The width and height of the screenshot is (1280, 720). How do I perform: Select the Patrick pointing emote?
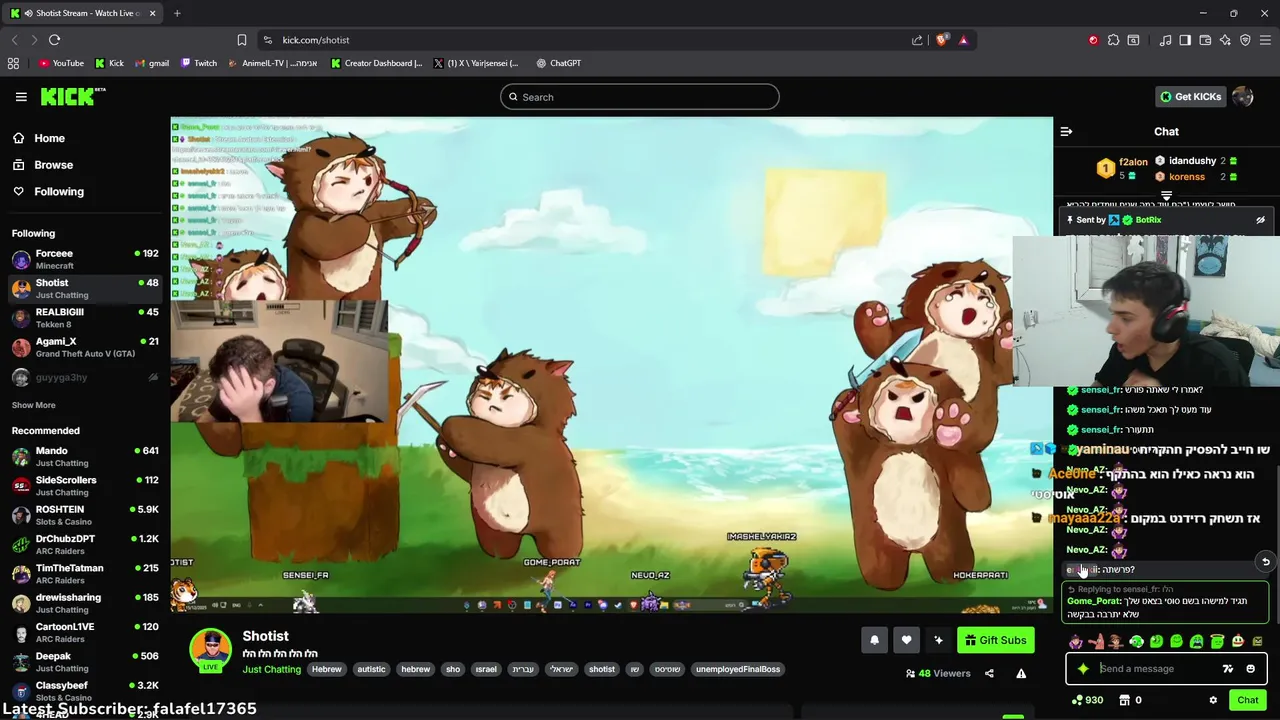(1096, 641)
